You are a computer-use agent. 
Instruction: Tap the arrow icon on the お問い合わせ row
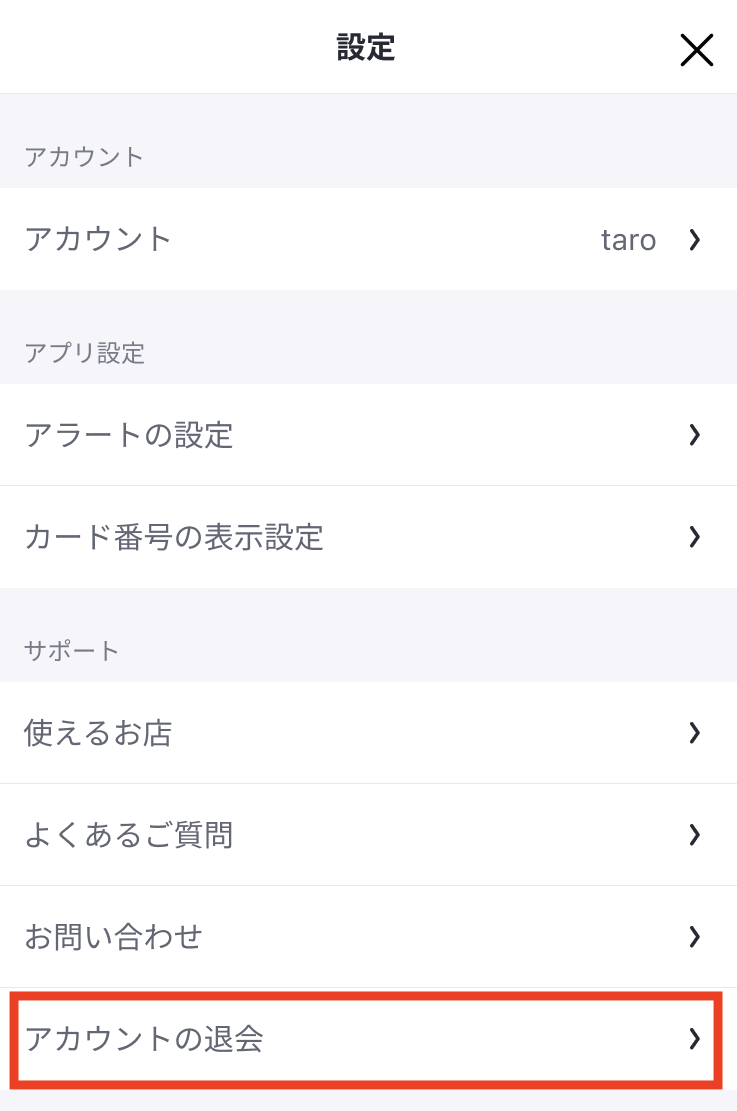tap(694, 937)
